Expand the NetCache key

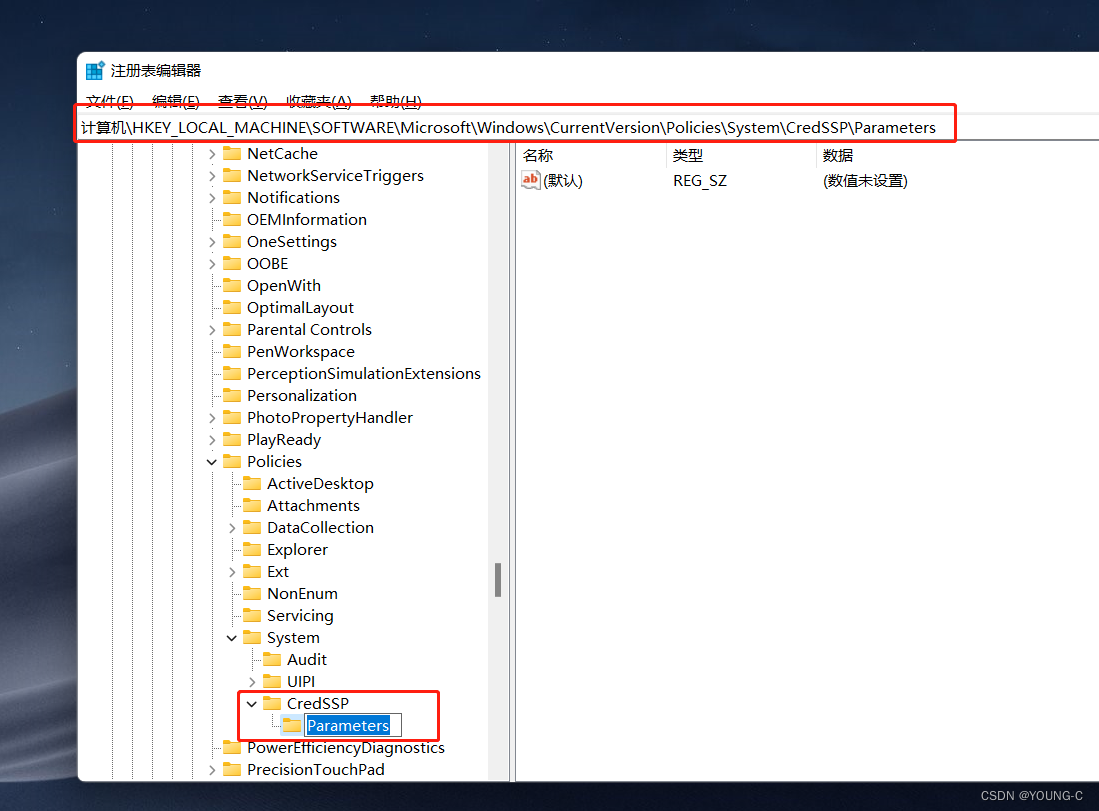[212, 154]
